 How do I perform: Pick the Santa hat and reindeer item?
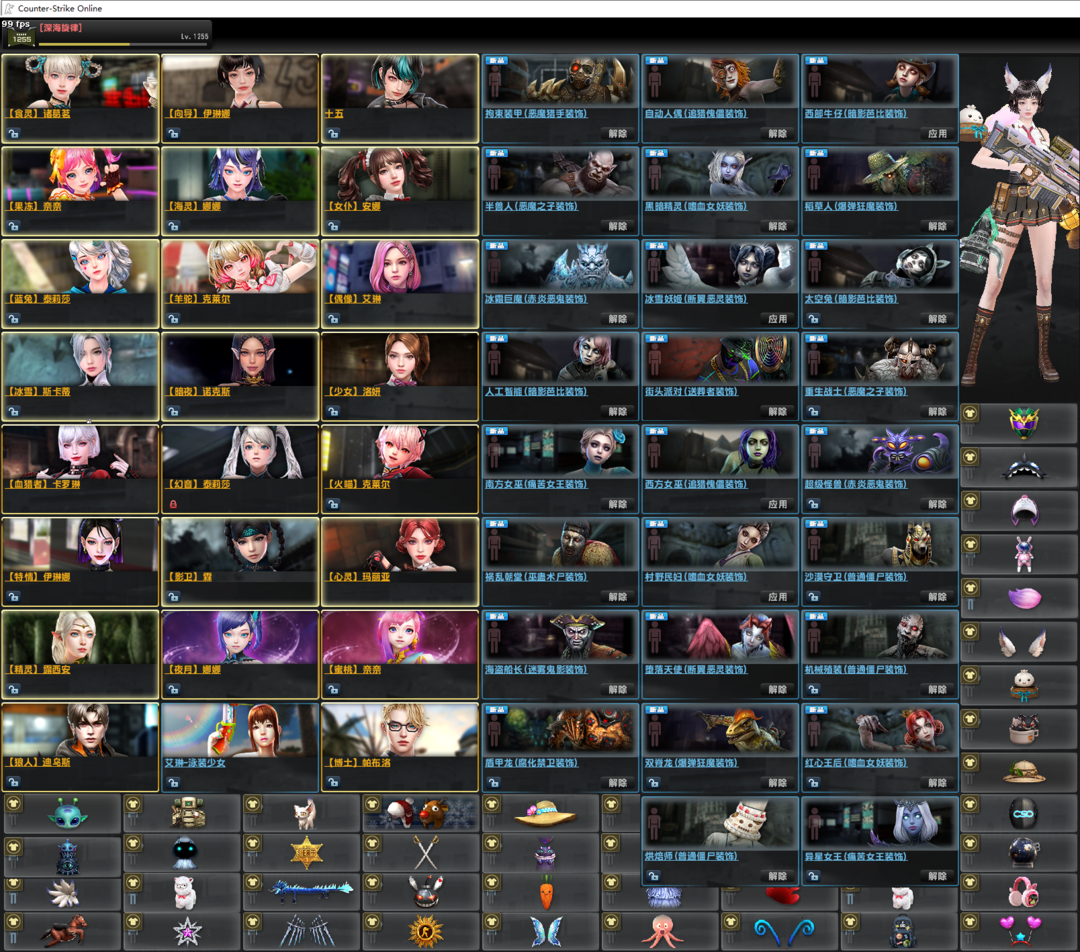(x=420, y=813)
